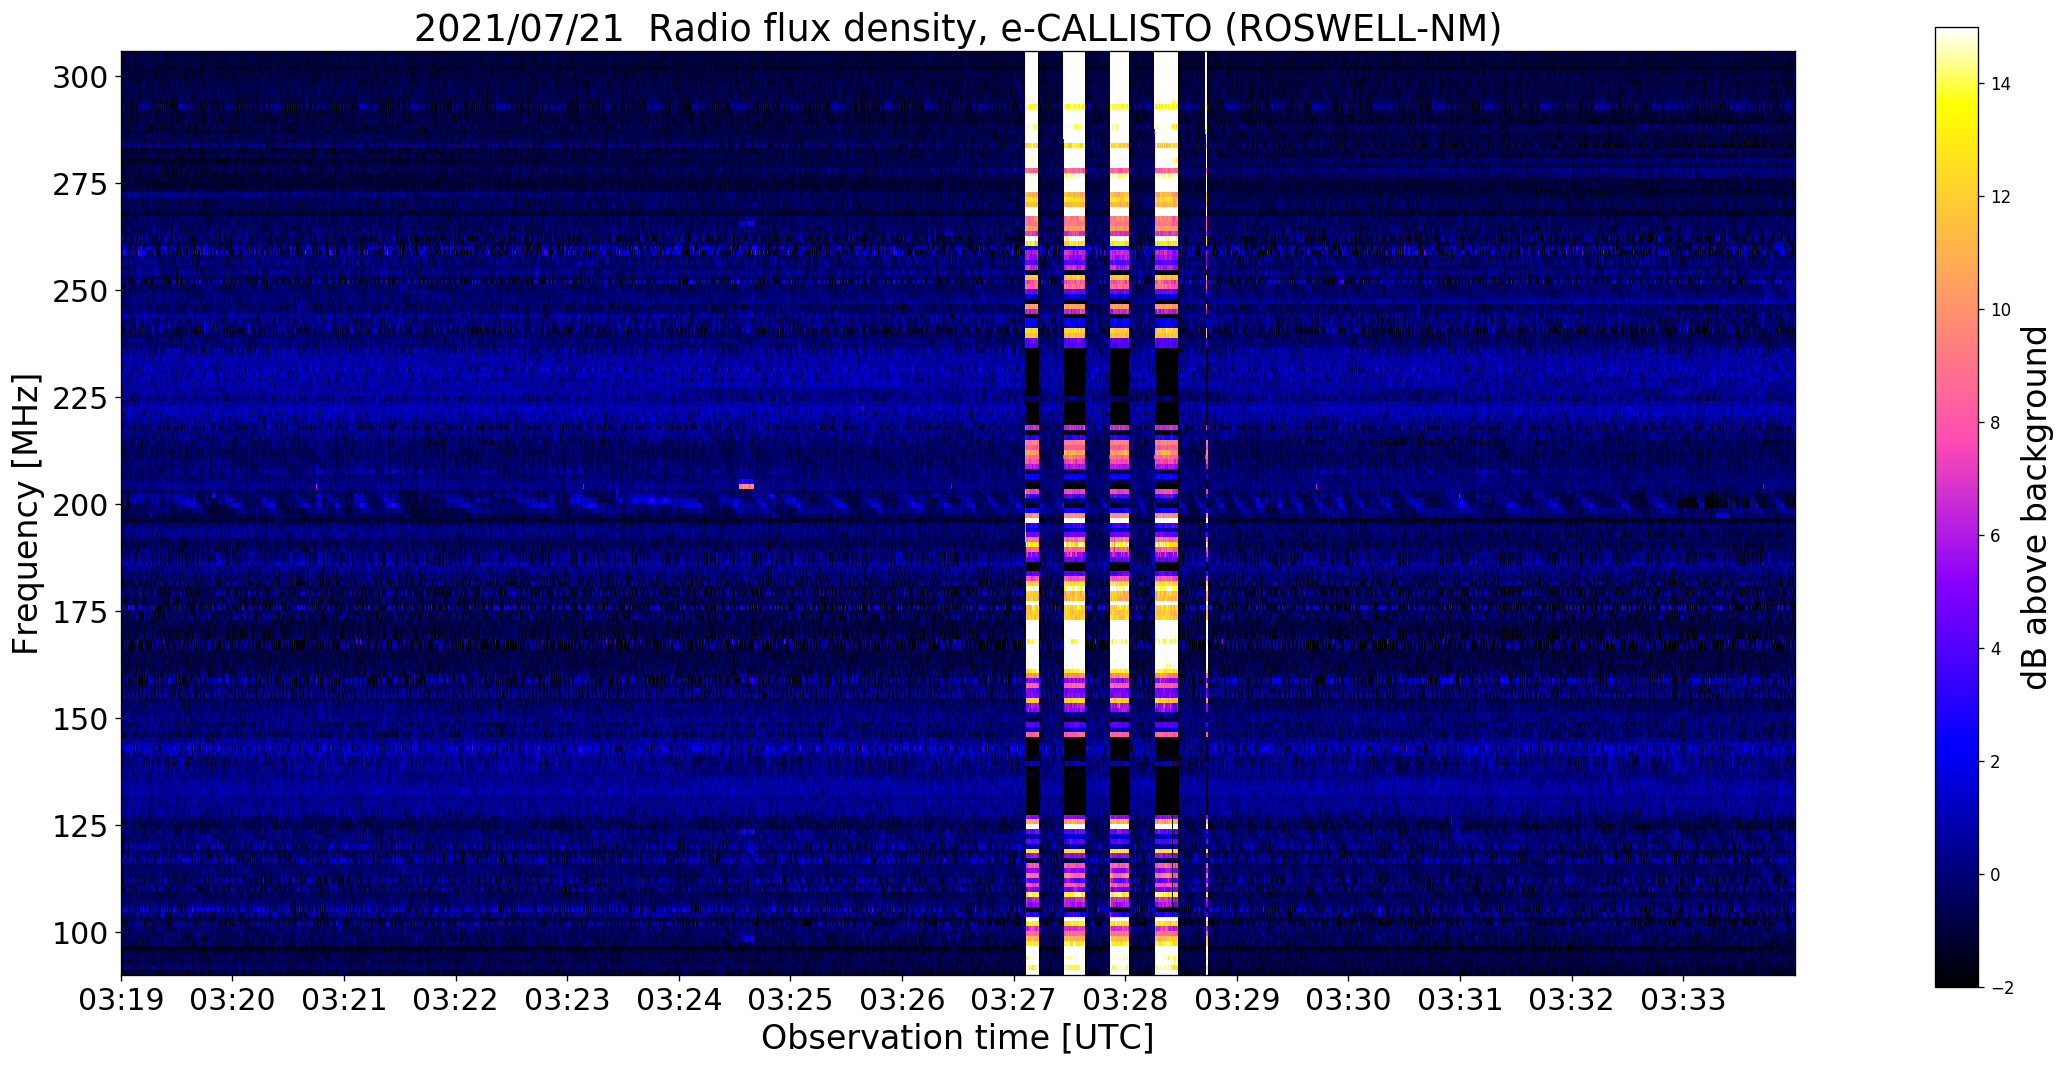Click the colorbar tick label 12

coord(2001,197)
